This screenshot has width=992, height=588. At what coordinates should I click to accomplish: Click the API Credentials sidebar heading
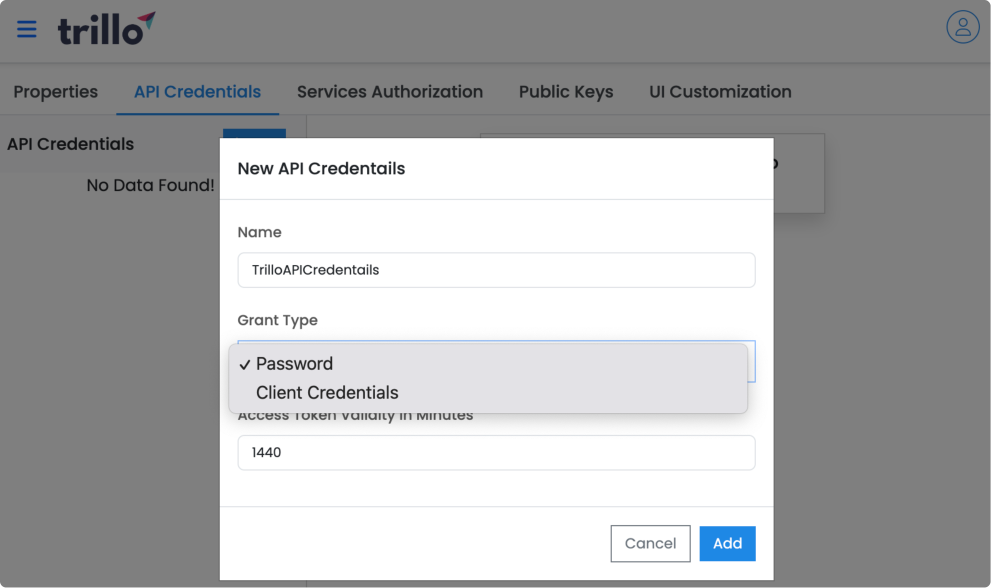coord(70,144)
